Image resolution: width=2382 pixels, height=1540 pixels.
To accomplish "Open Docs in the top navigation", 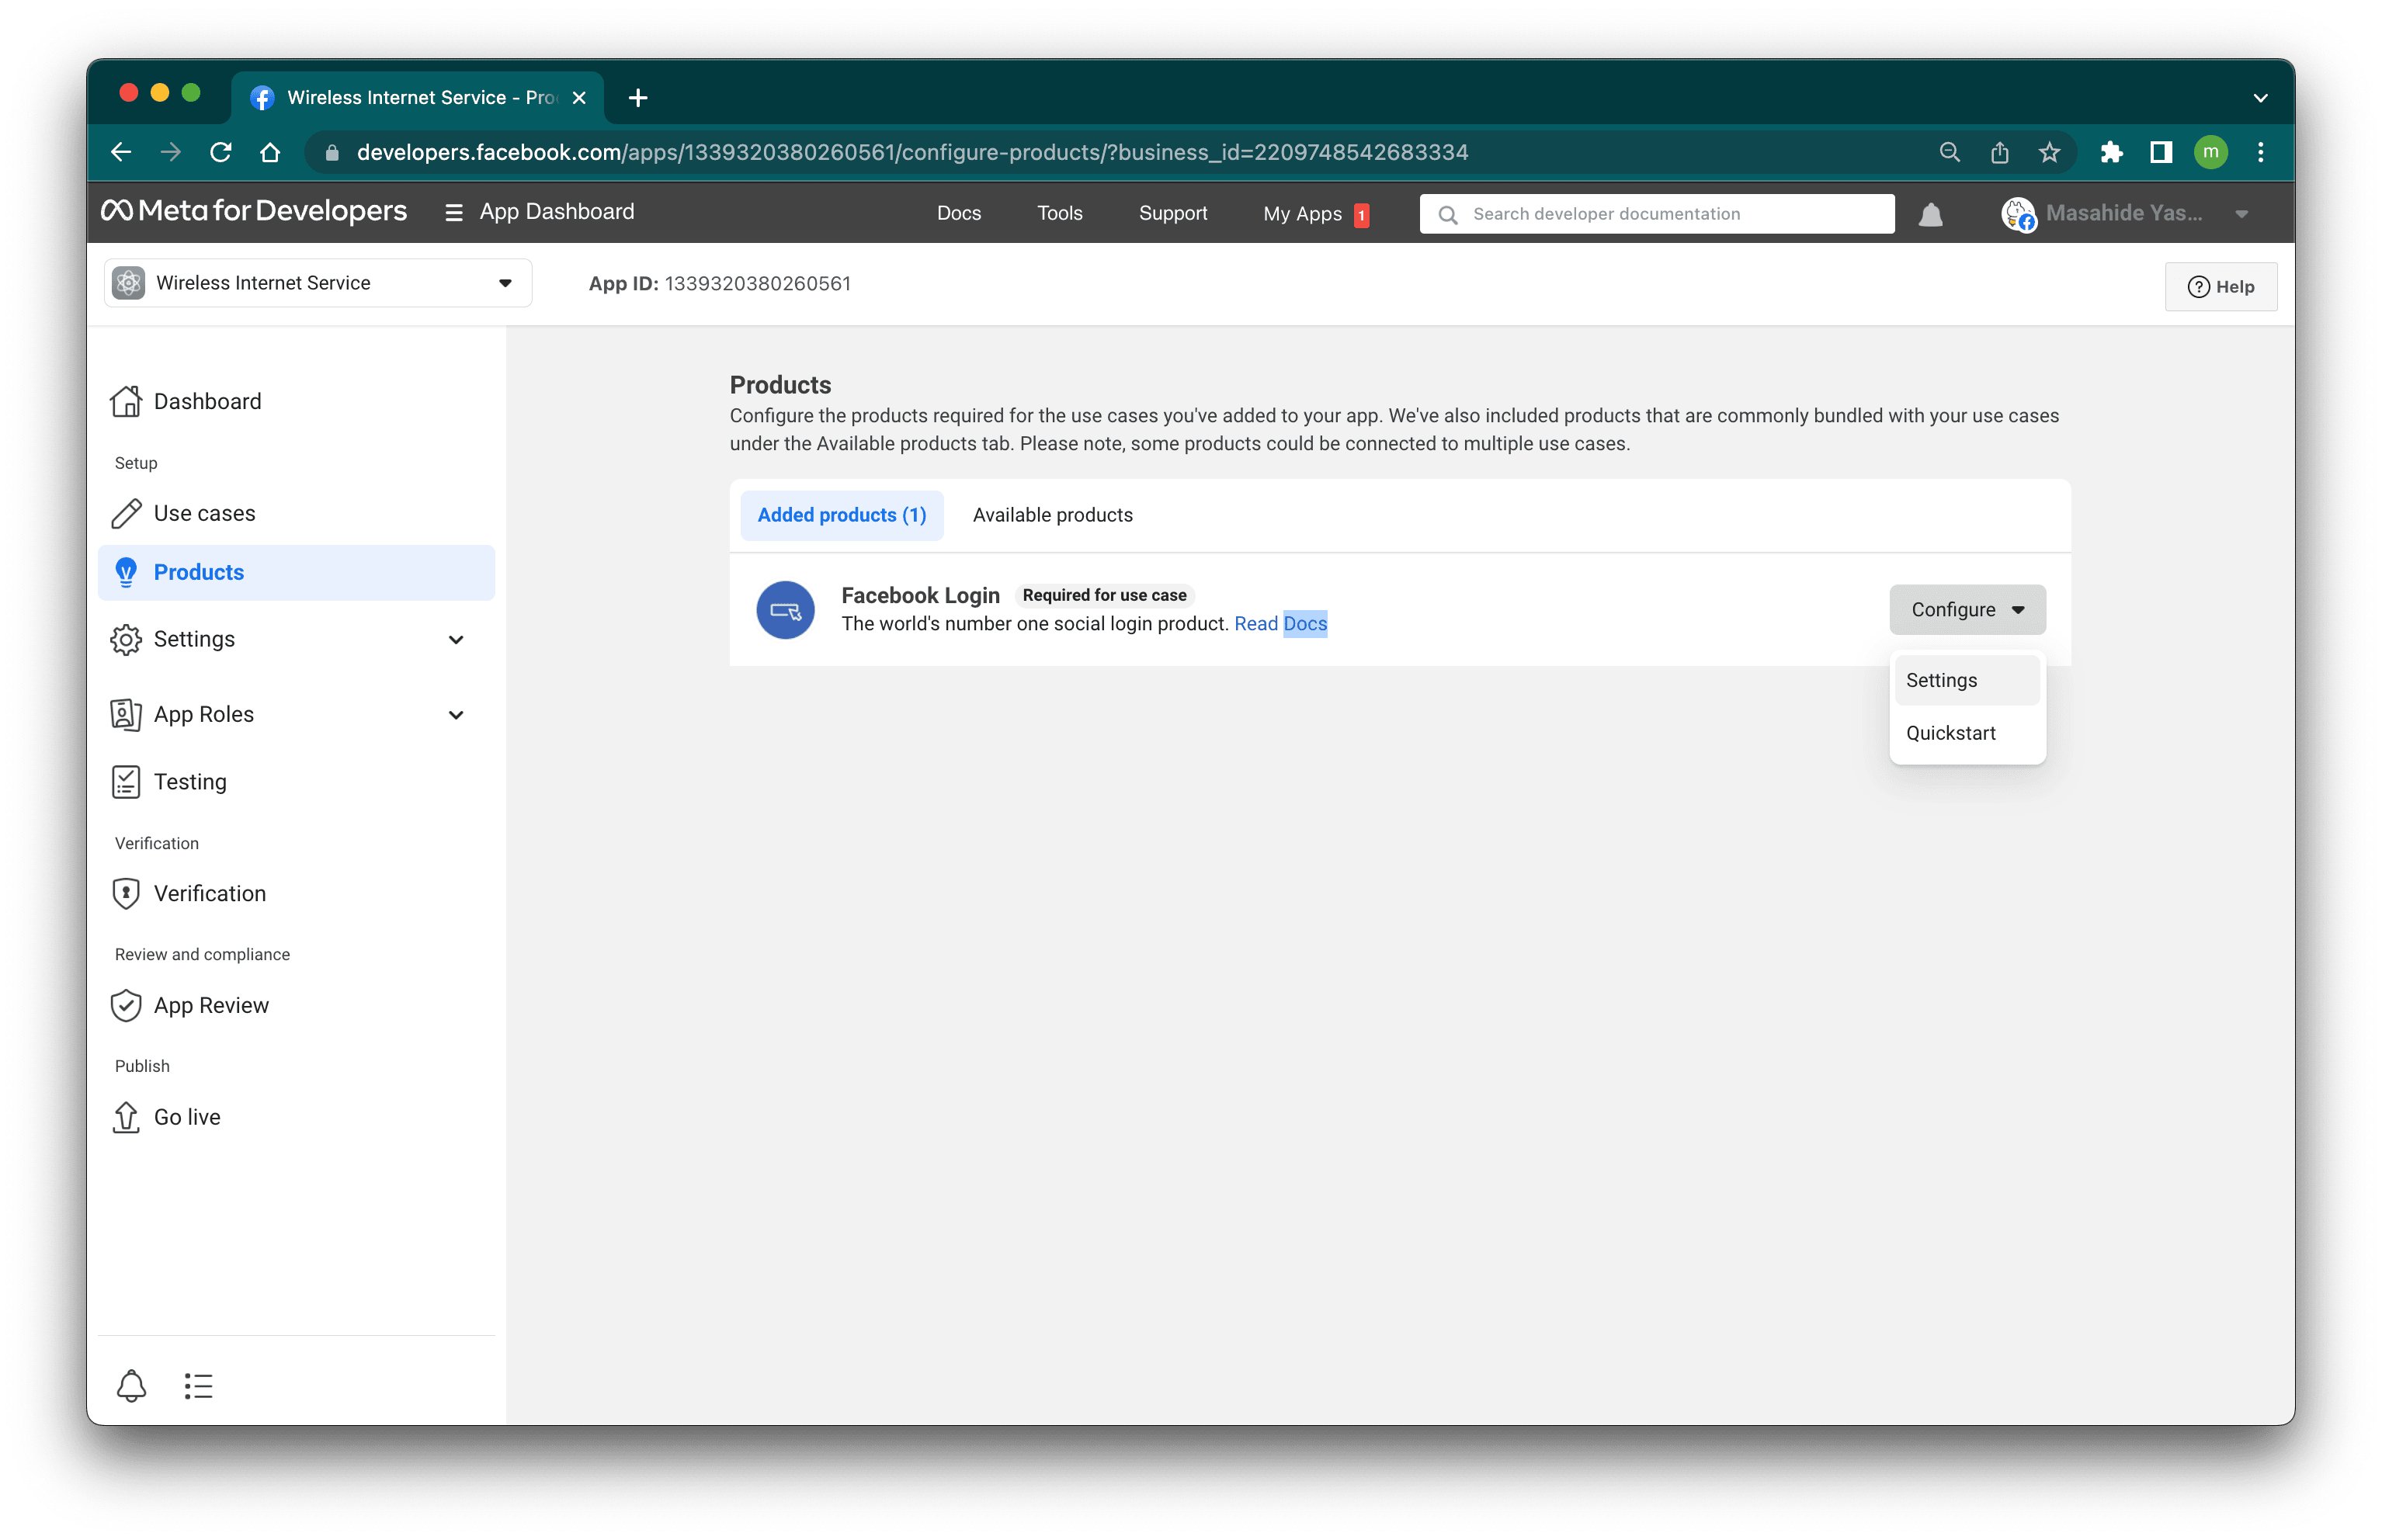I will [x=958, y=213].
